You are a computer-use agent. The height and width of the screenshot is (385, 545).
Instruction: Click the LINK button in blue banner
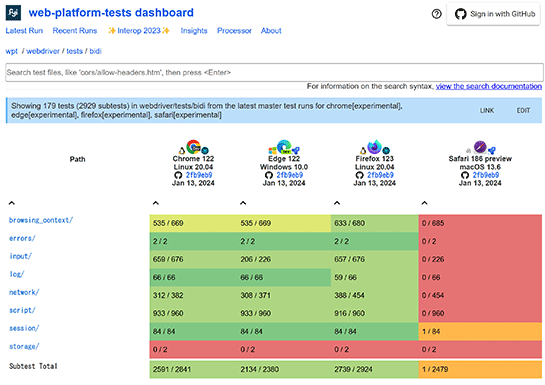[487, 110]
